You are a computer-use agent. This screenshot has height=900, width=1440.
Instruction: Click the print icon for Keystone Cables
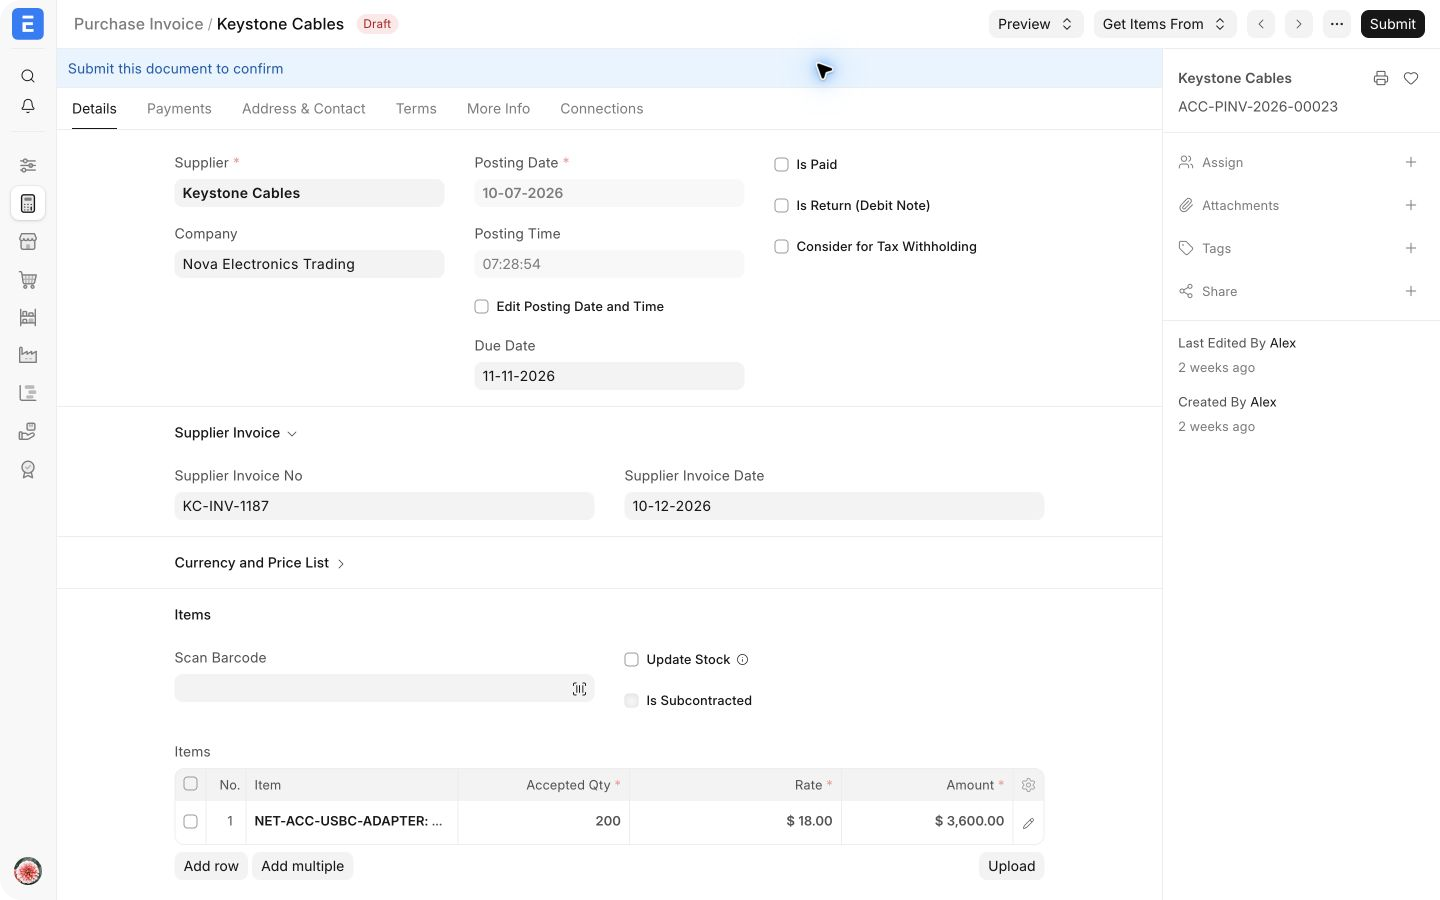[1381, 78]
